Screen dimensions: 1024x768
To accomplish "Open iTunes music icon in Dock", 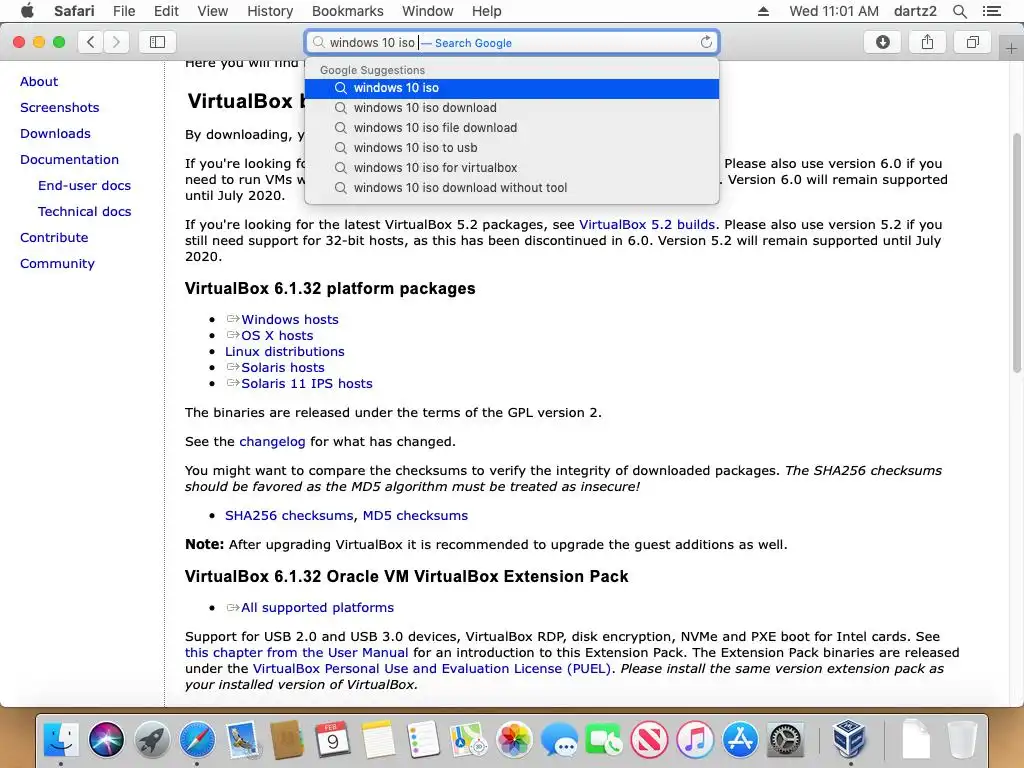I will 695,739.
